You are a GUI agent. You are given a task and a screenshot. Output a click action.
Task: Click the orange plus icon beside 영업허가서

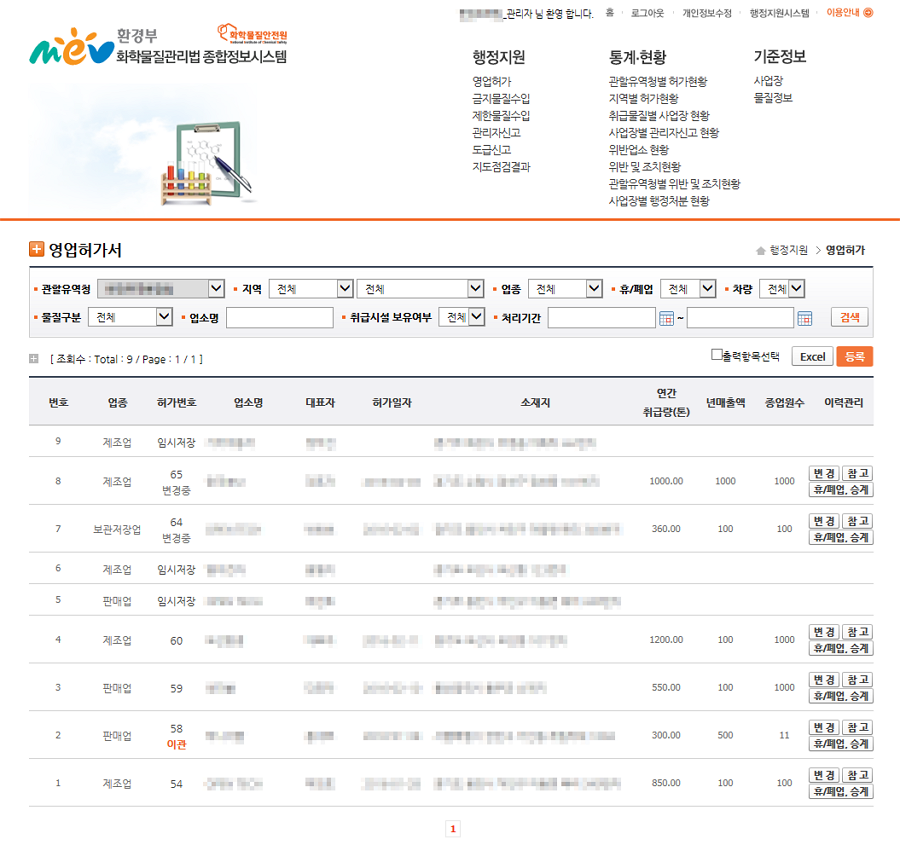coord(36,249)
